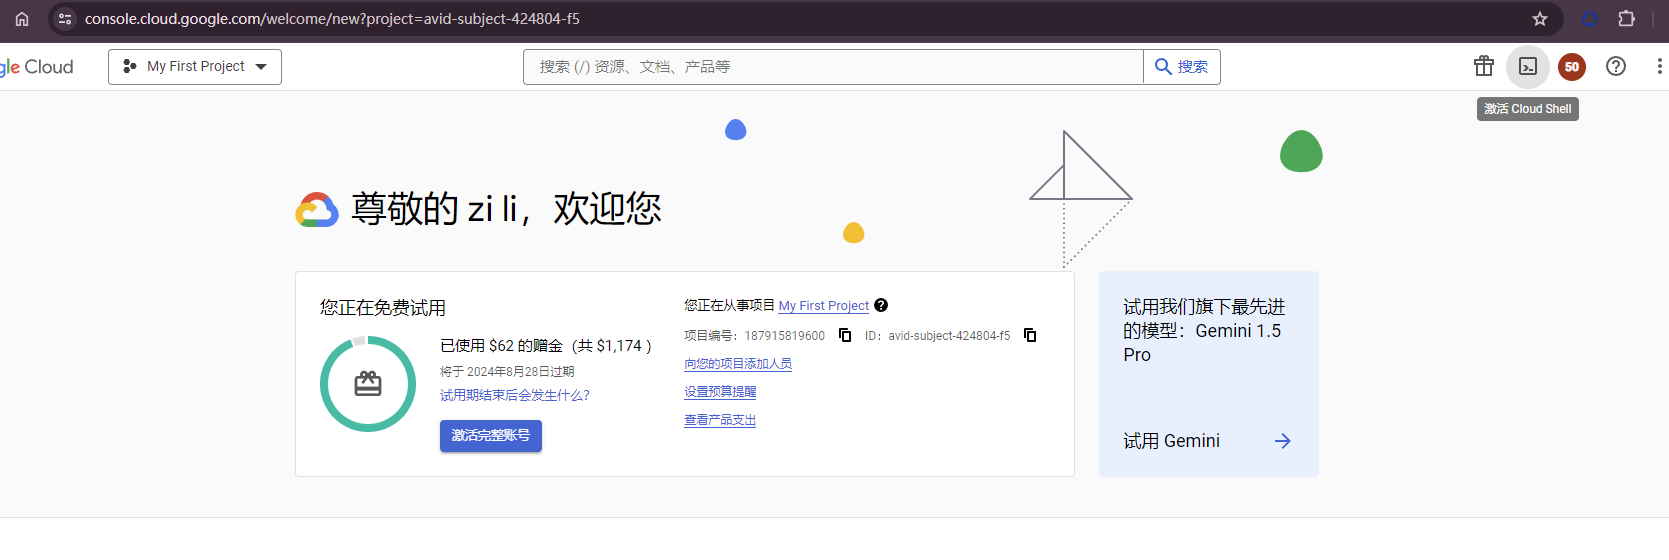Screen dimensions: 1669x560
Task: Open the My First Project link
Action: click(824, 306)
